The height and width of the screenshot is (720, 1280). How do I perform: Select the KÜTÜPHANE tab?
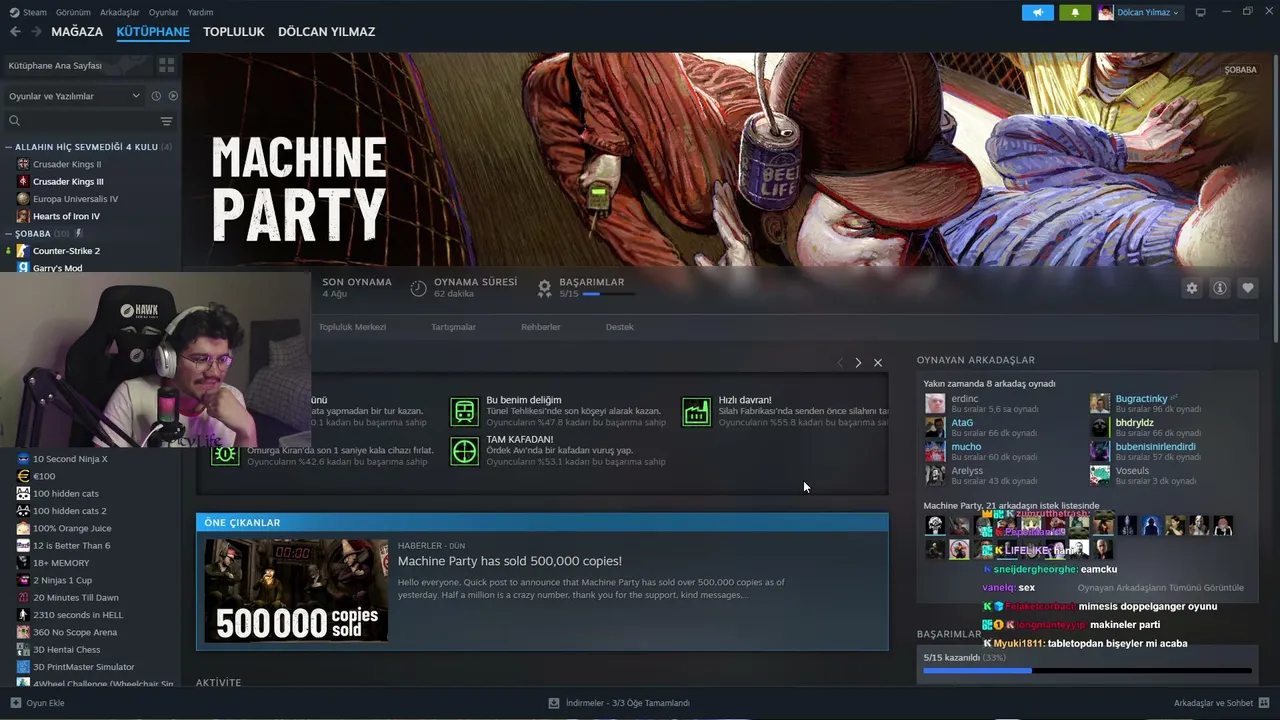(153, 32)
